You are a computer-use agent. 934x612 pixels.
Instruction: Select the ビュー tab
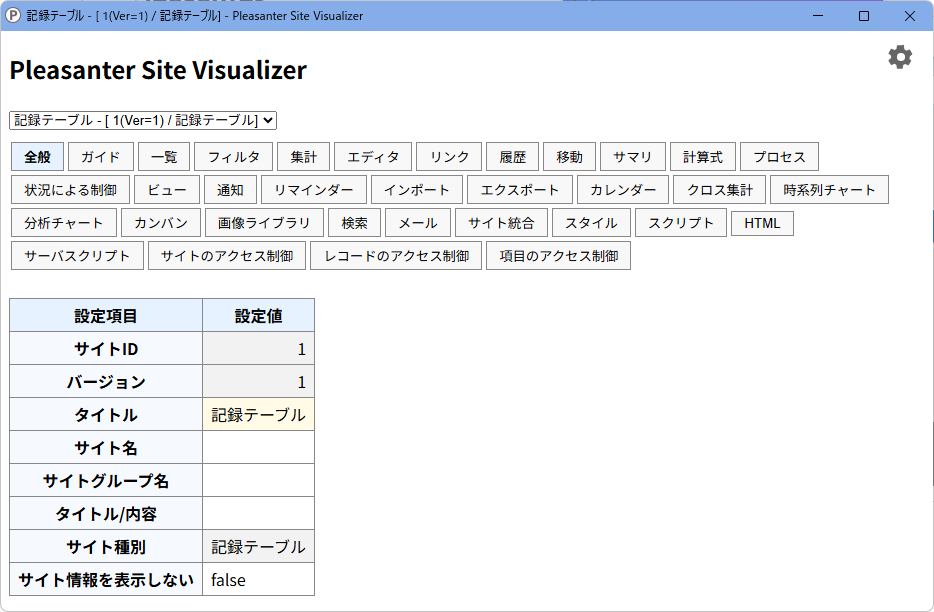coord(167,189)
